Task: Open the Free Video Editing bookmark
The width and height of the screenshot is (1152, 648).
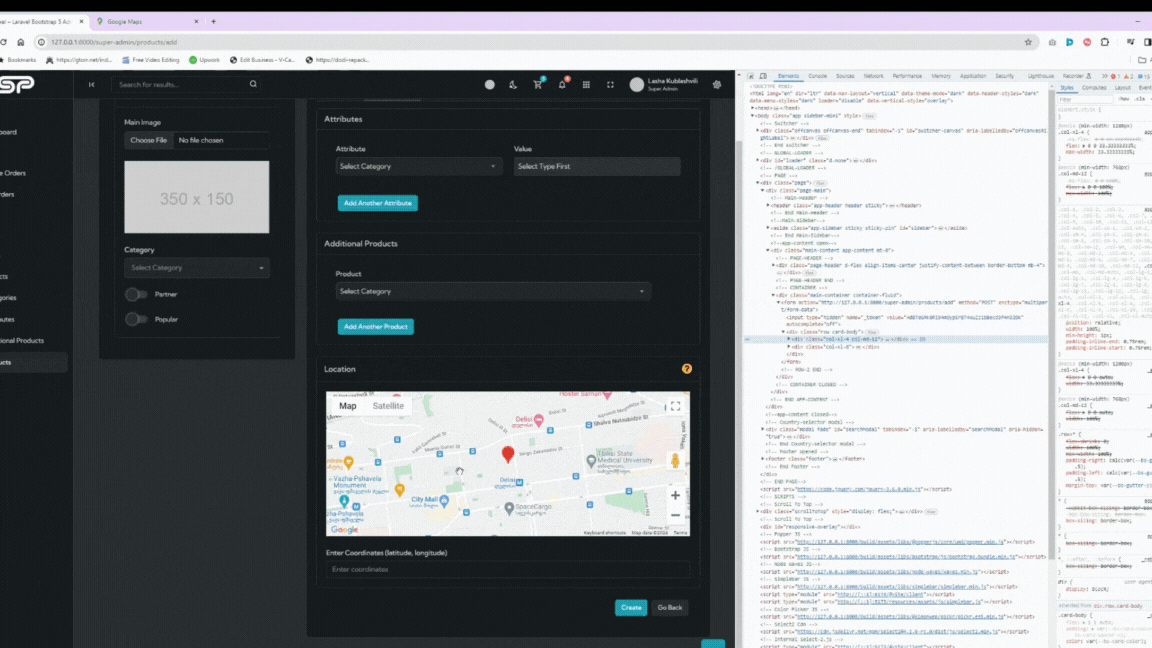Action: pyautogui.click(x=151, y=60)
